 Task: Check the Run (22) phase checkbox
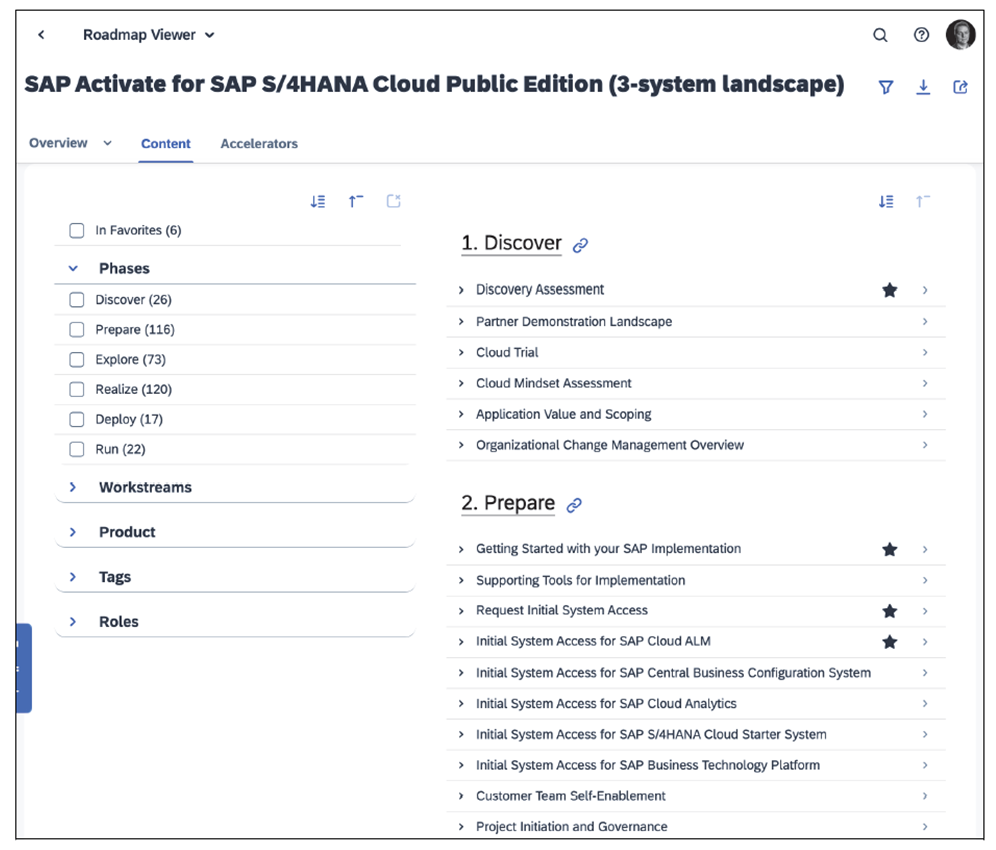tap(77, 449)
